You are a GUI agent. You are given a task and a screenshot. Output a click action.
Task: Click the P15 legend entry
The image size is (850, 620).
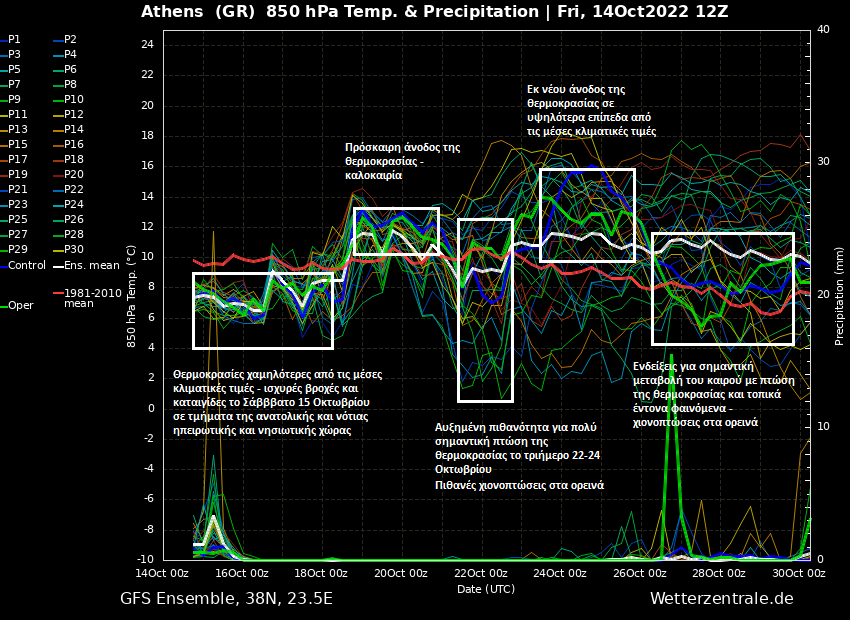click(14, 144)
